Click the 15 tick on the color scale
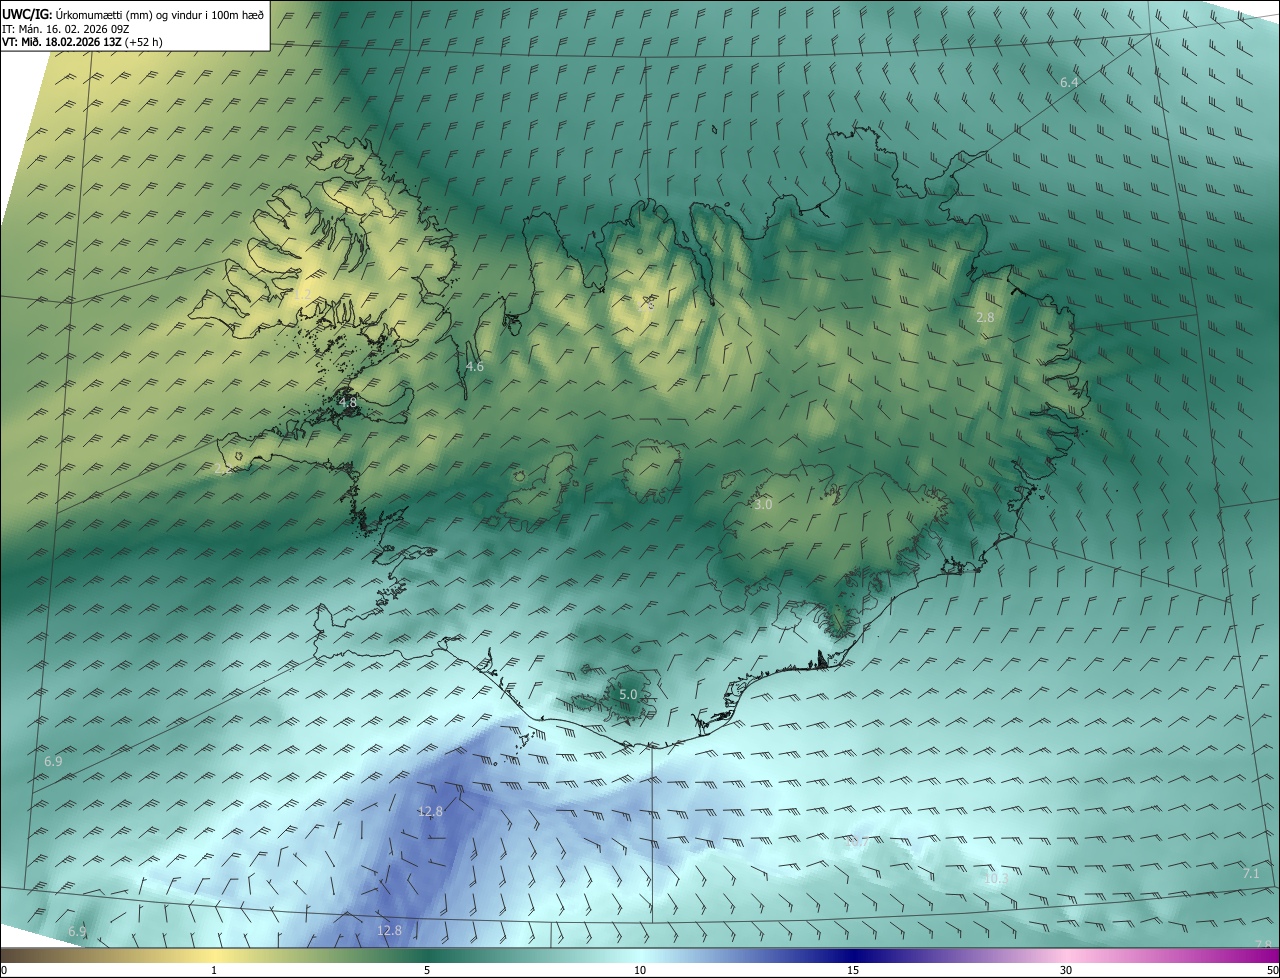This screenshot has height=978, width=1280. (x=853, y=970)
